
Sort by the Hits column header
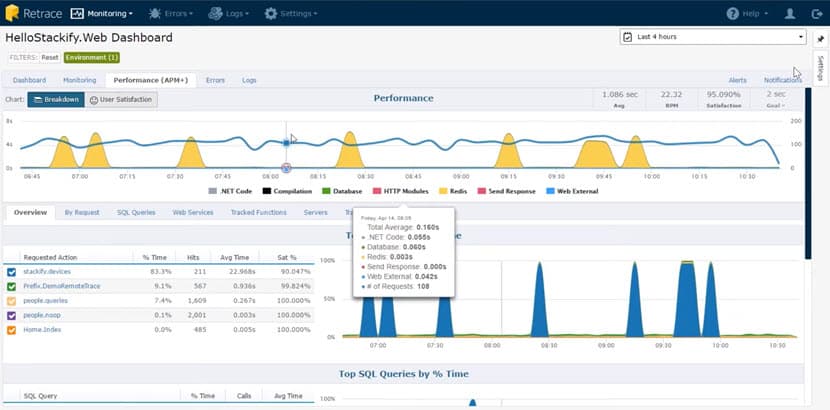[193, 258]
